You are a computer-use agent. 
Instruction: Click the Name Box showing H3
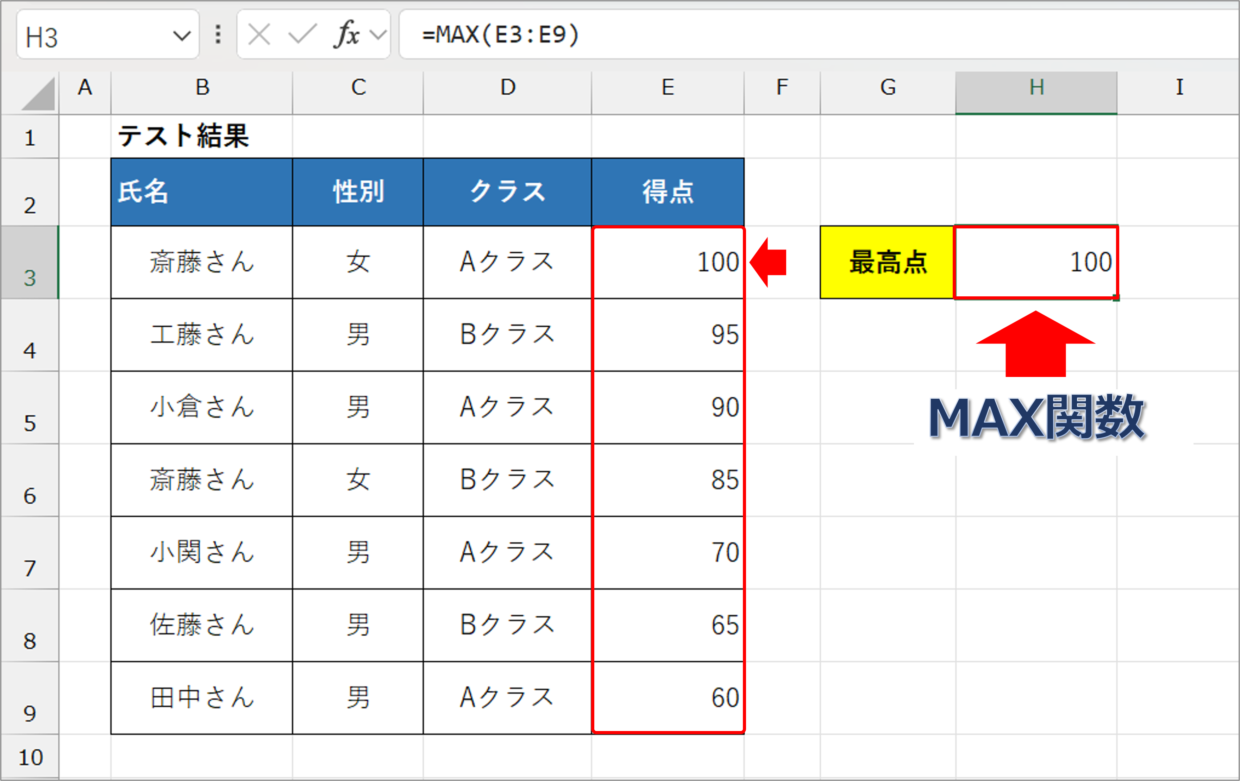[x=107, y=35]
